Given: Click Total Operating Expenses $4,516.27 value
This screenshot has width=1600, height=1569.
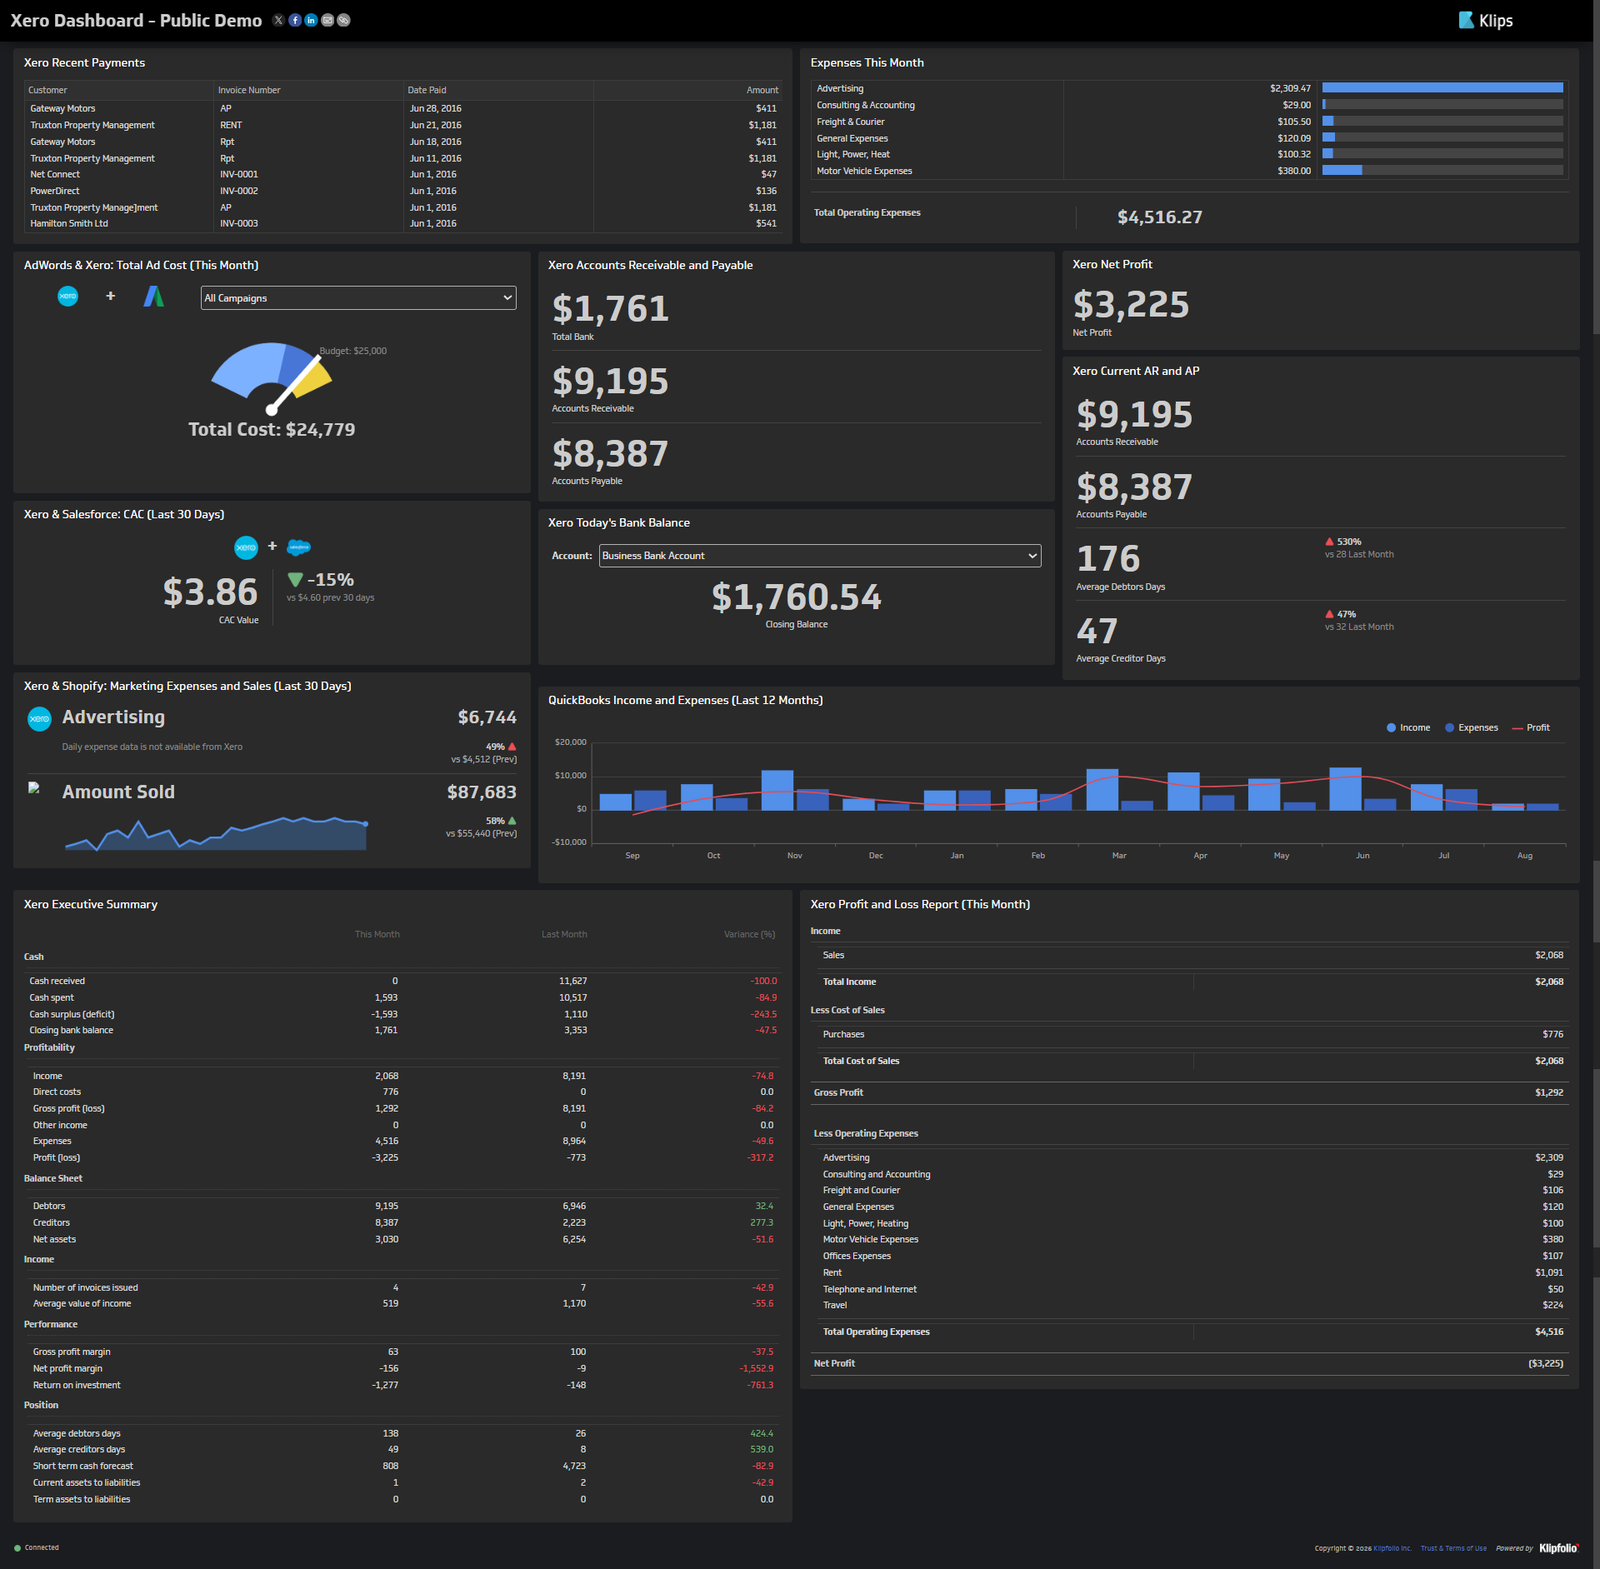Looking at the screenshot, I should coord(1160,217).
